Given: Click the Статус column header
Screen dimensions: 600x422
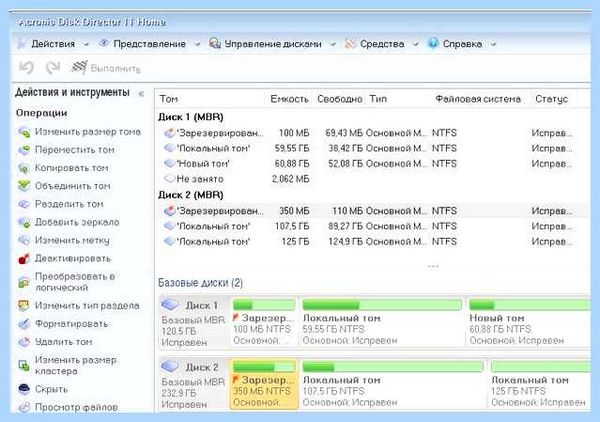Looking at the screenshot, I should (551, 99).
